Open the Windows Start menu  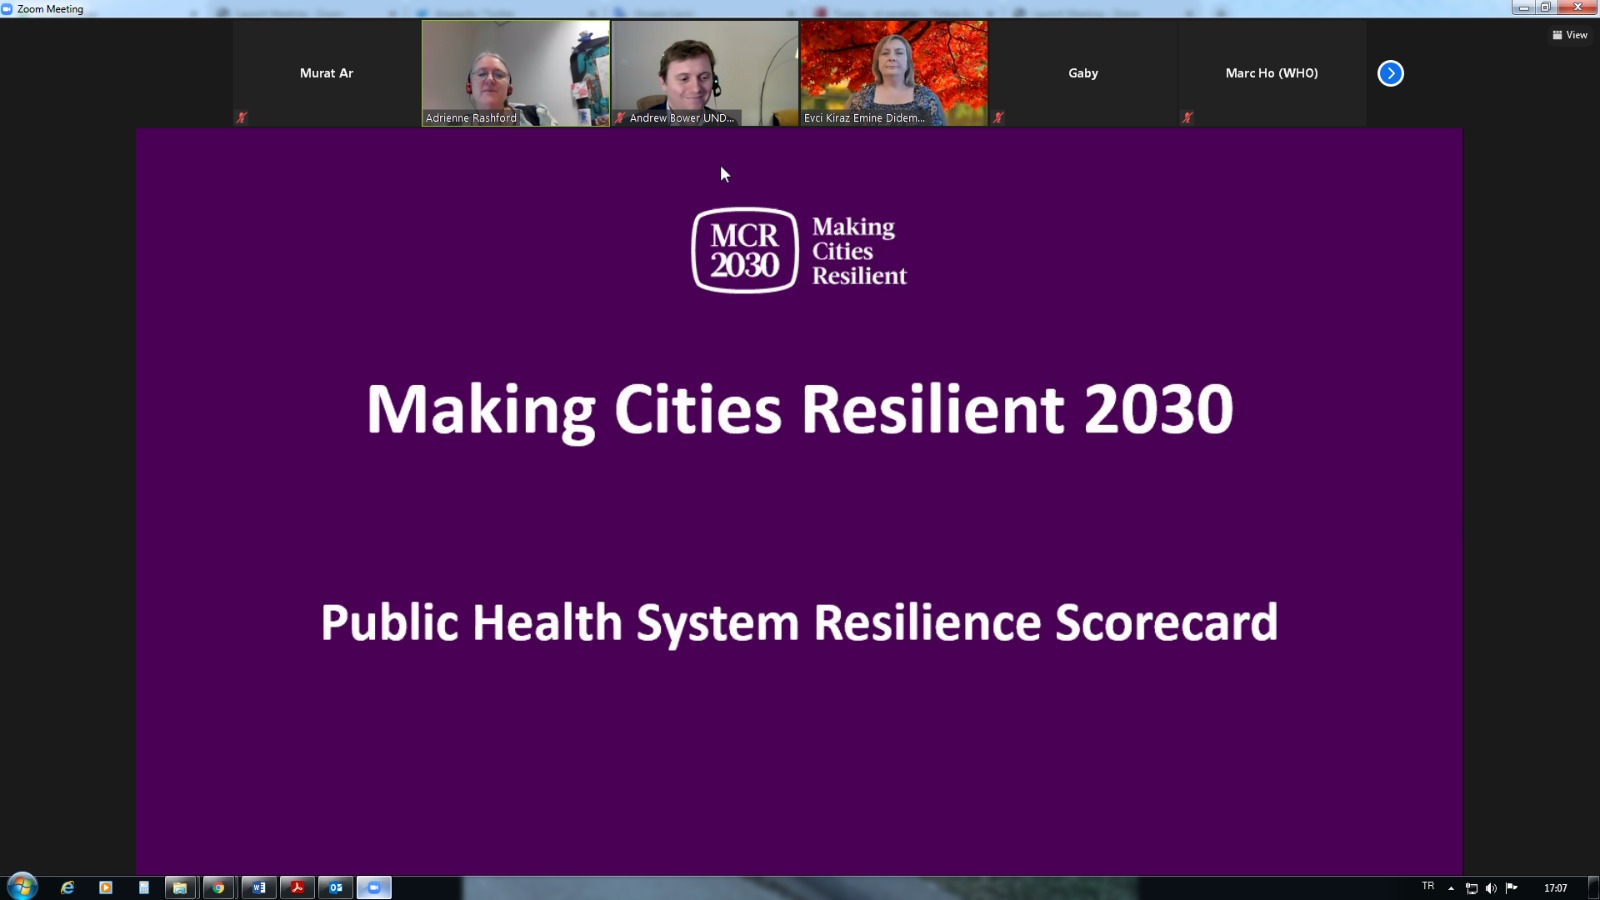(x=22, y=886)
